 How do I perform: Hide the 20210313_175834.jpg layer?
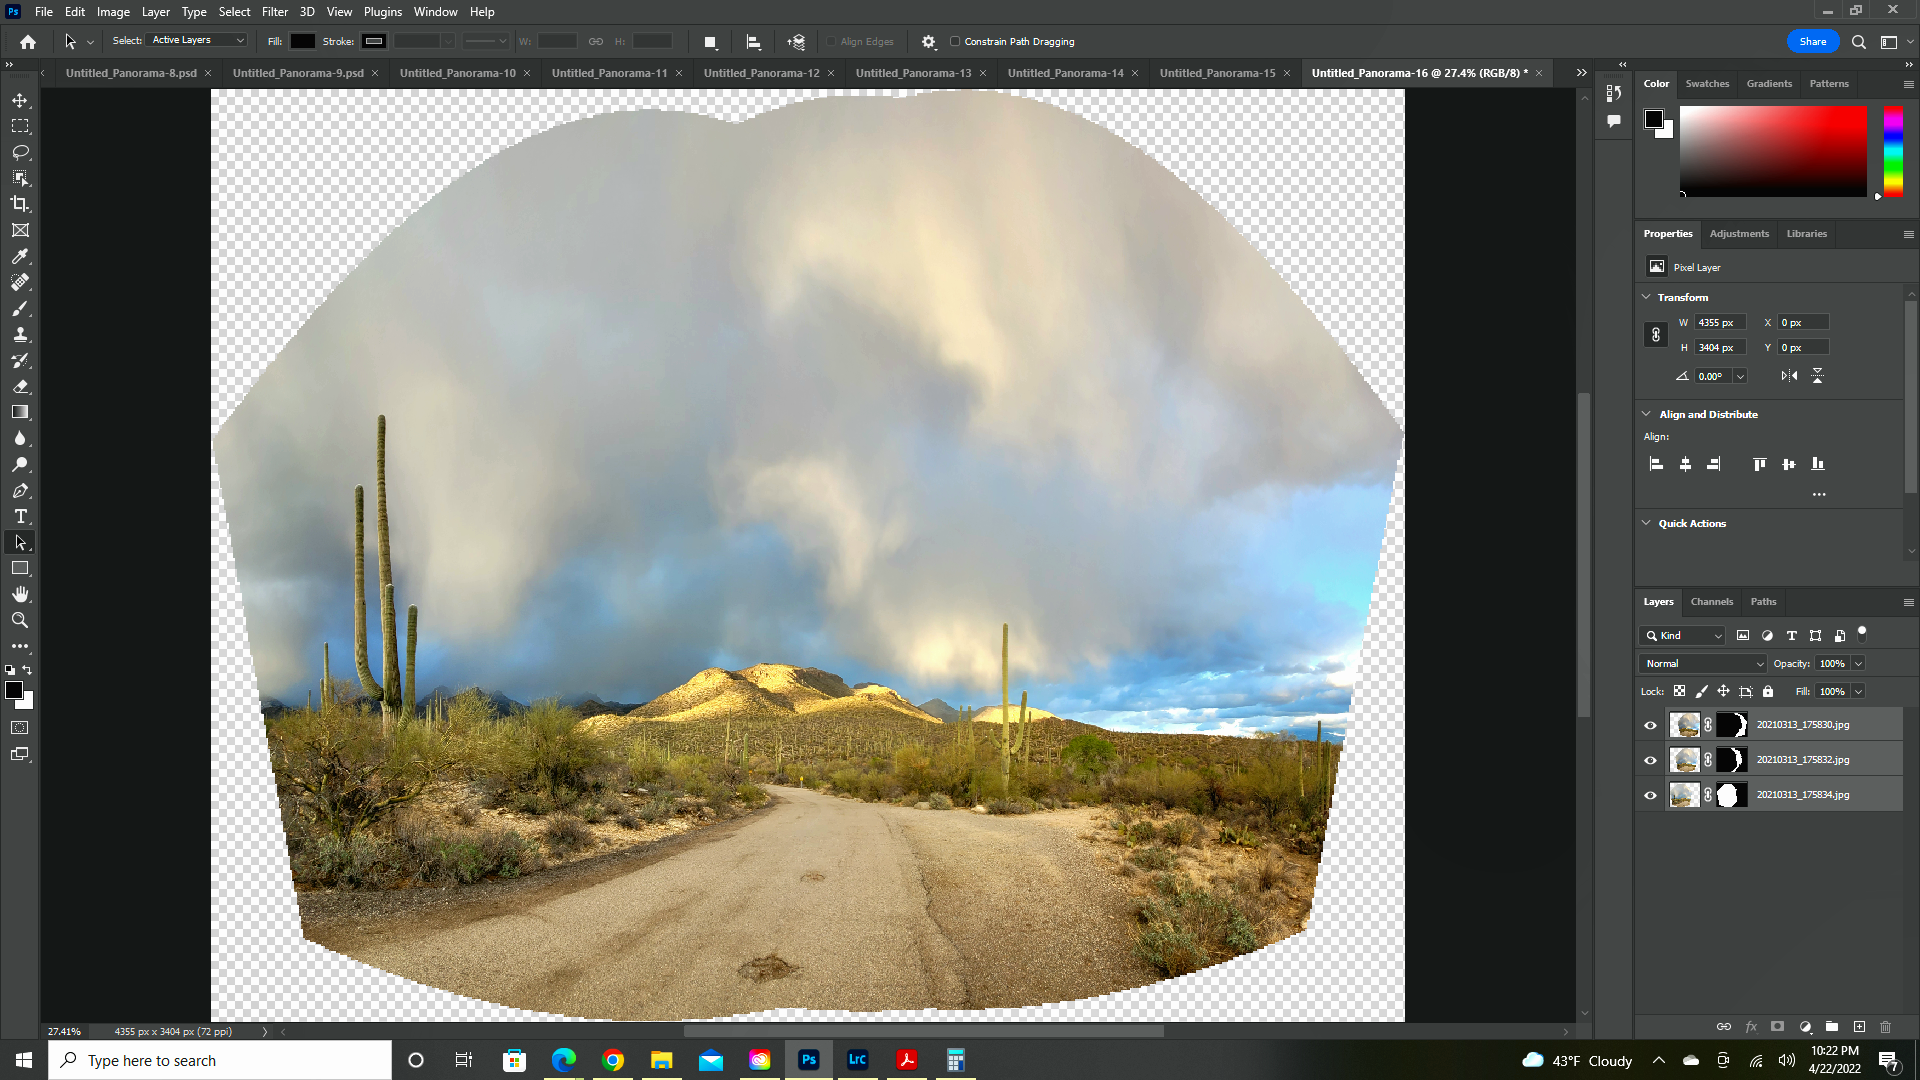click(x=1650, y=795)
